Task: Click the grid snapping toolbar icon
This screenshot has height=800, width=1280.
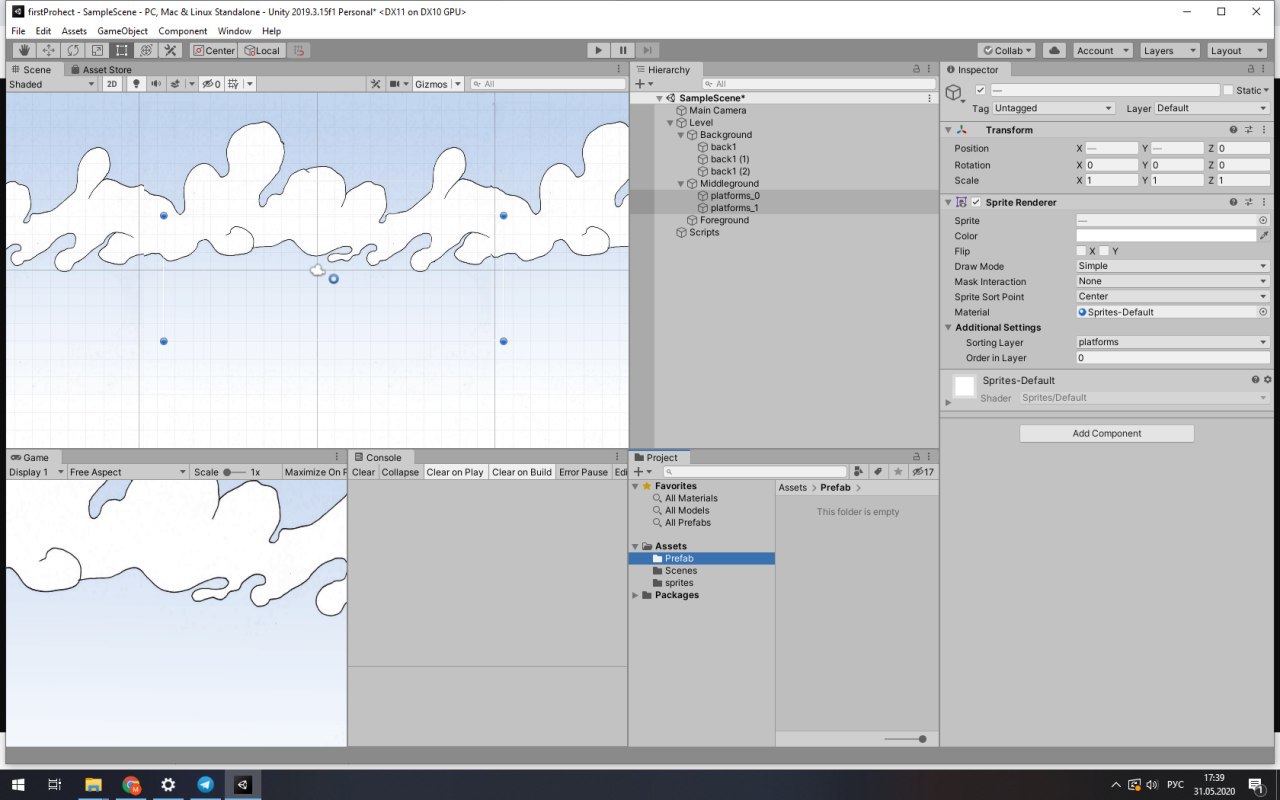Action: pos(298,50)
